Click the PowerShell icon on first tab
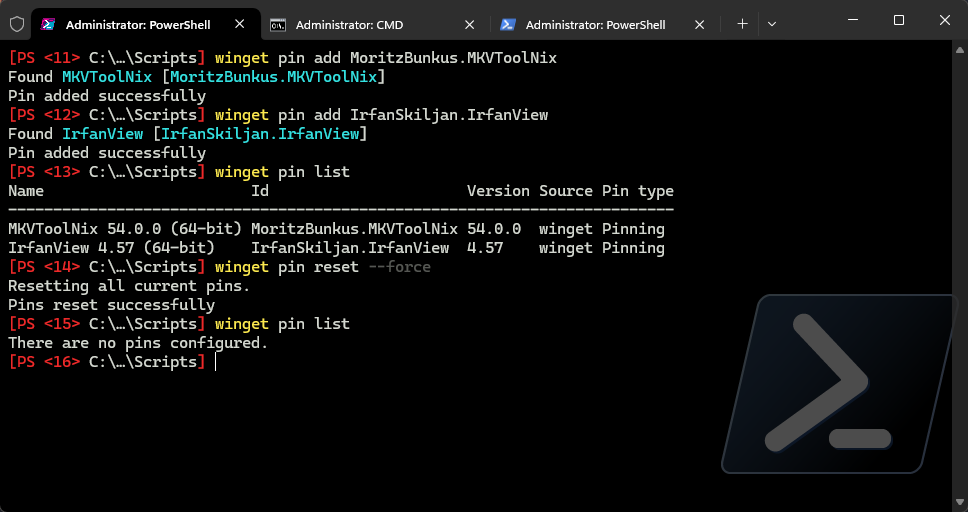The height and width of the screenshot is (512, 968). pyautogui.click(x=48, y=24)
